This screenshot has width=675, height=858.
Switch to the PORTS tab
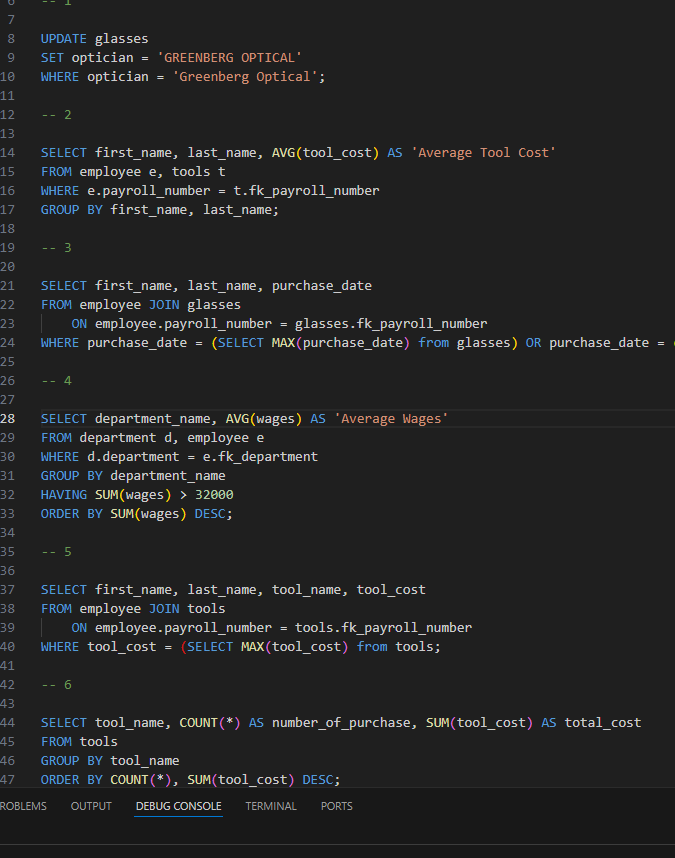[336, 806]
